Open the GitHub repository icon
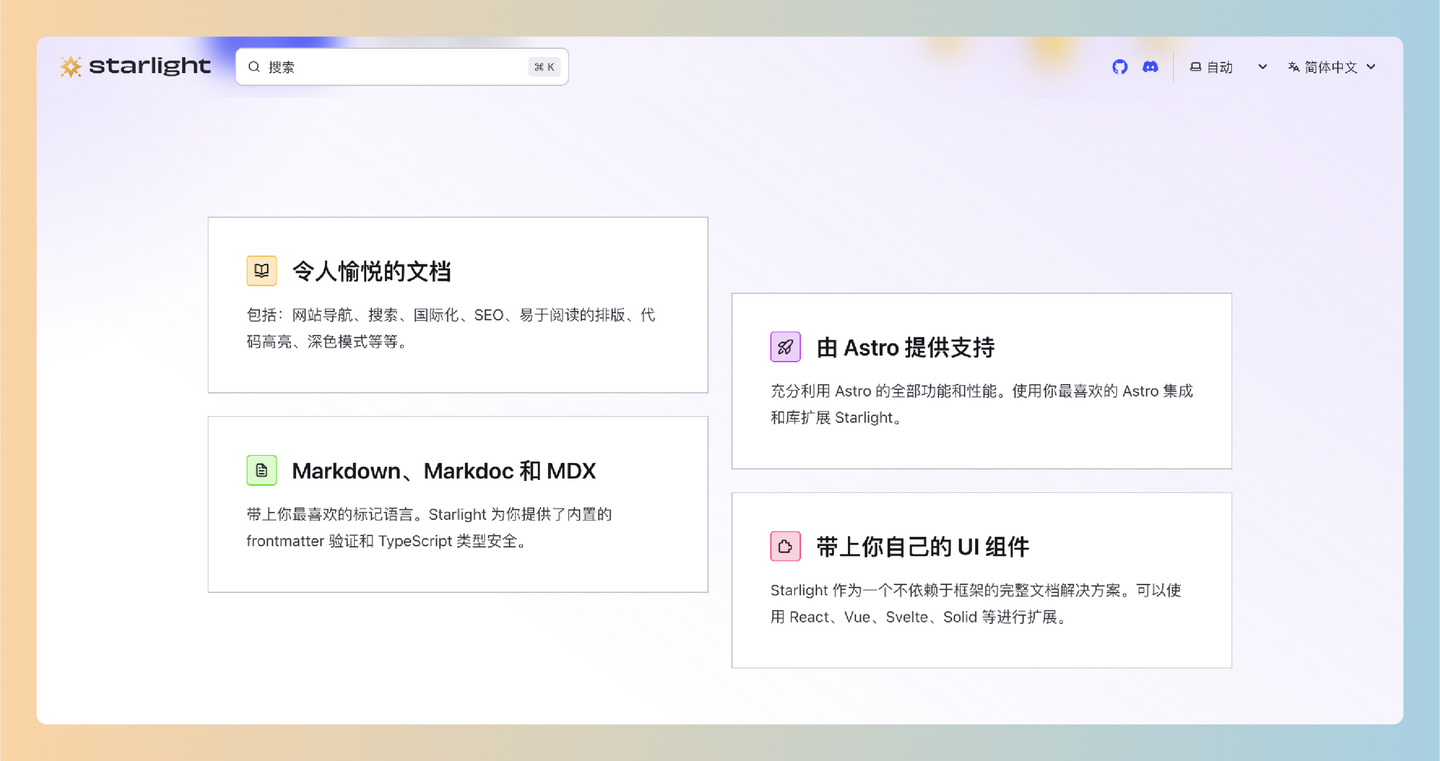Screen dimensions: 1440x761 pos(1120,67)
